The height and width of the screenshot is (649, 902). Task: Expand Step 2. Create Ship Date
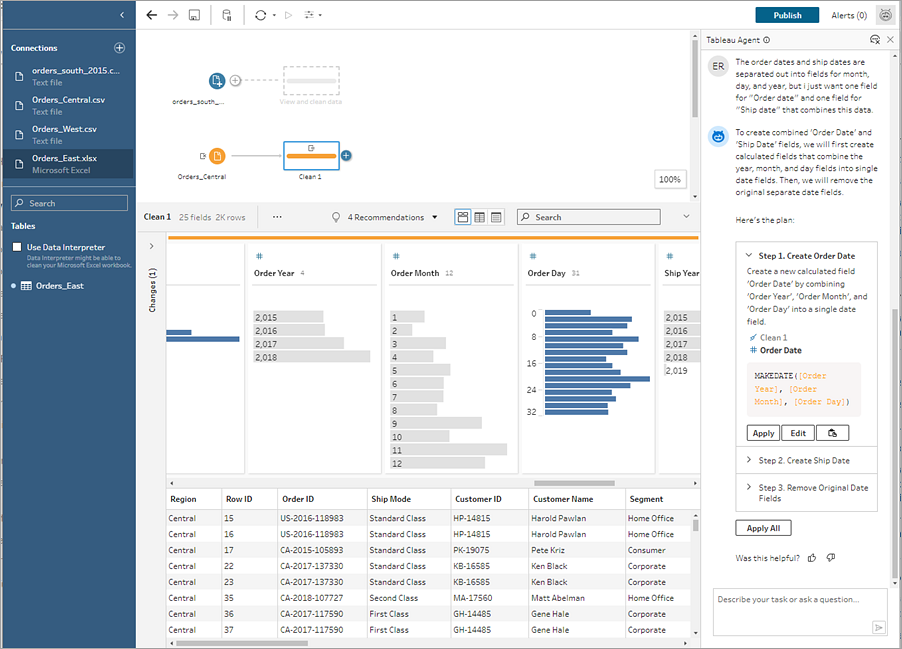(804, 460)
